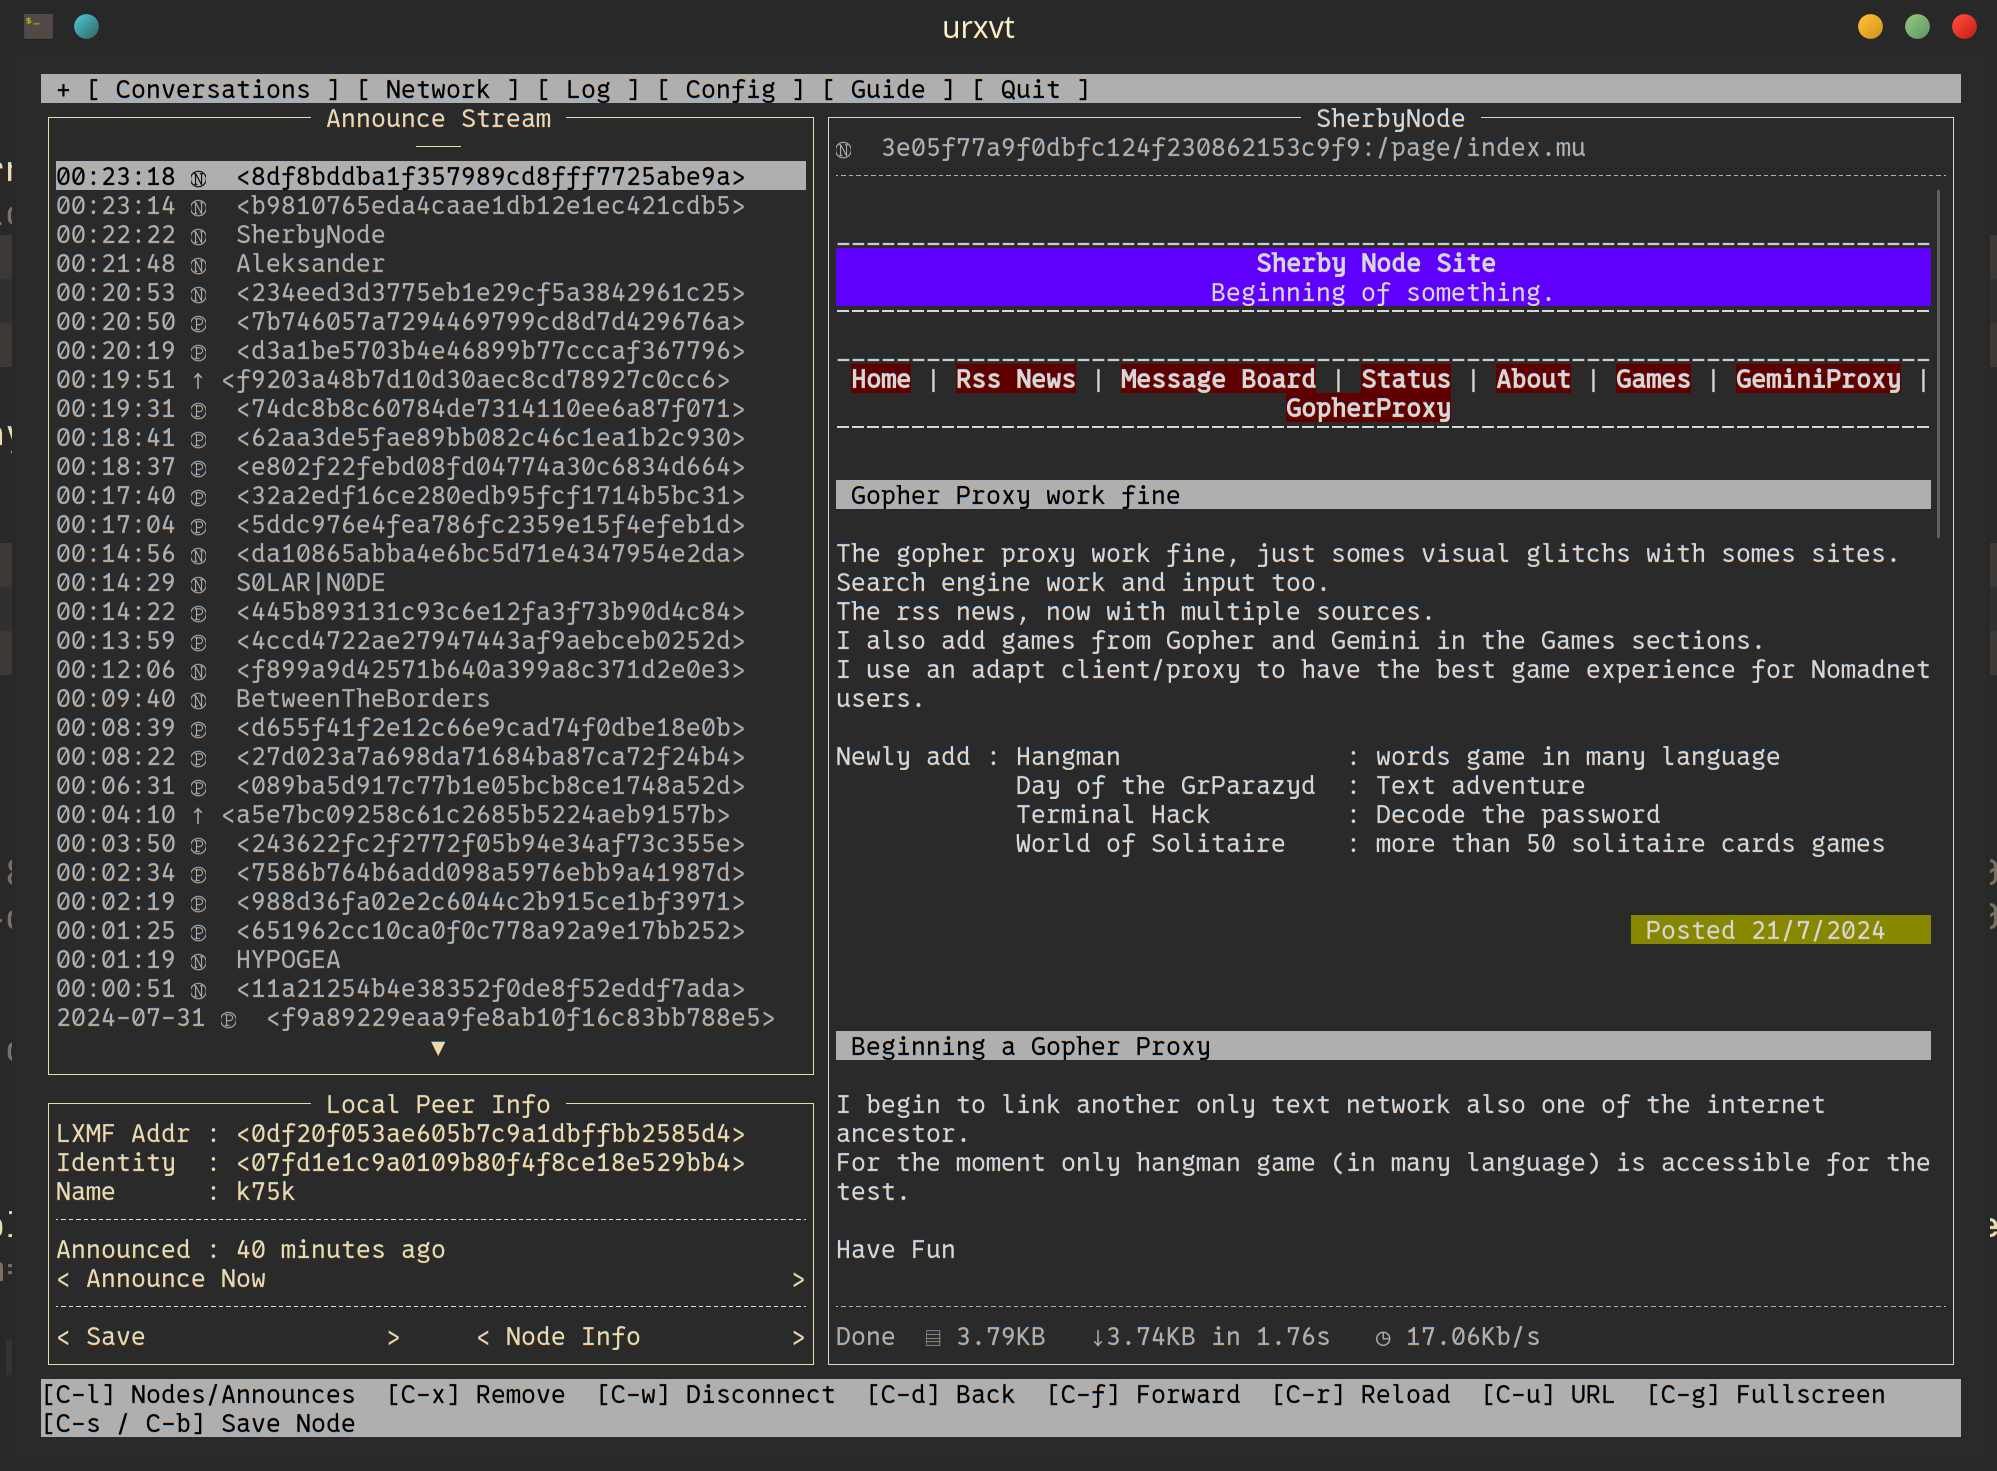Click right chevron of Node Info

click(x=798, y=1338)
